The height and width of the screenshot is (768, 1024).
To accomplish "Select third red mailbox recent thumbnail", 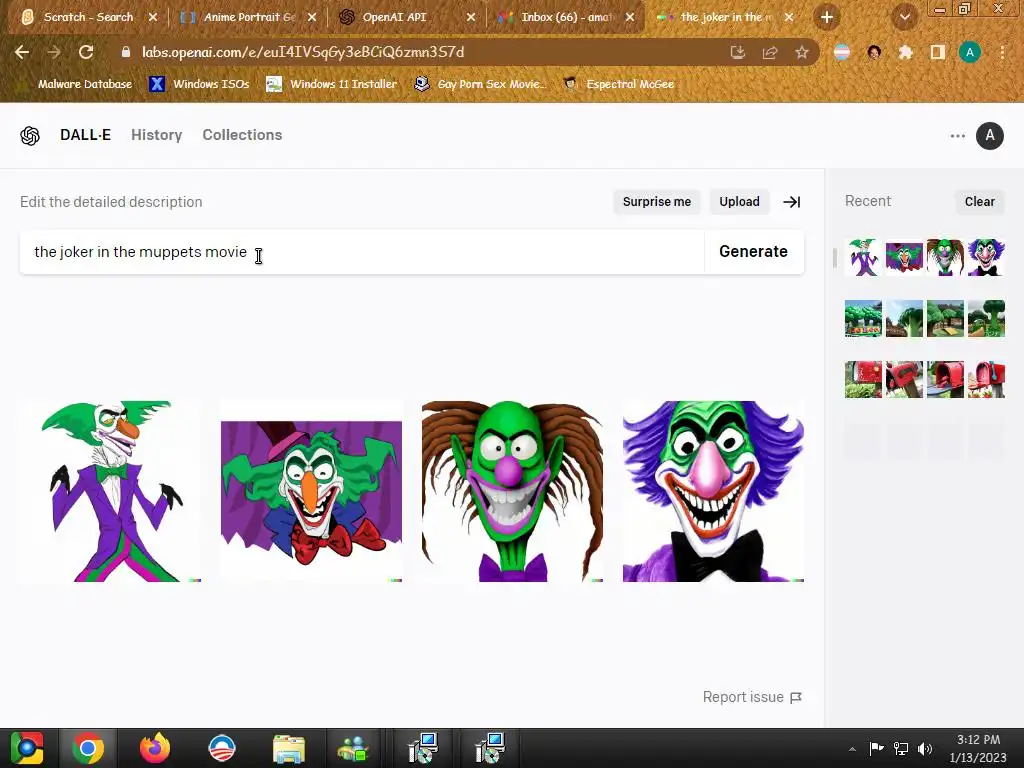I will 945,379.
